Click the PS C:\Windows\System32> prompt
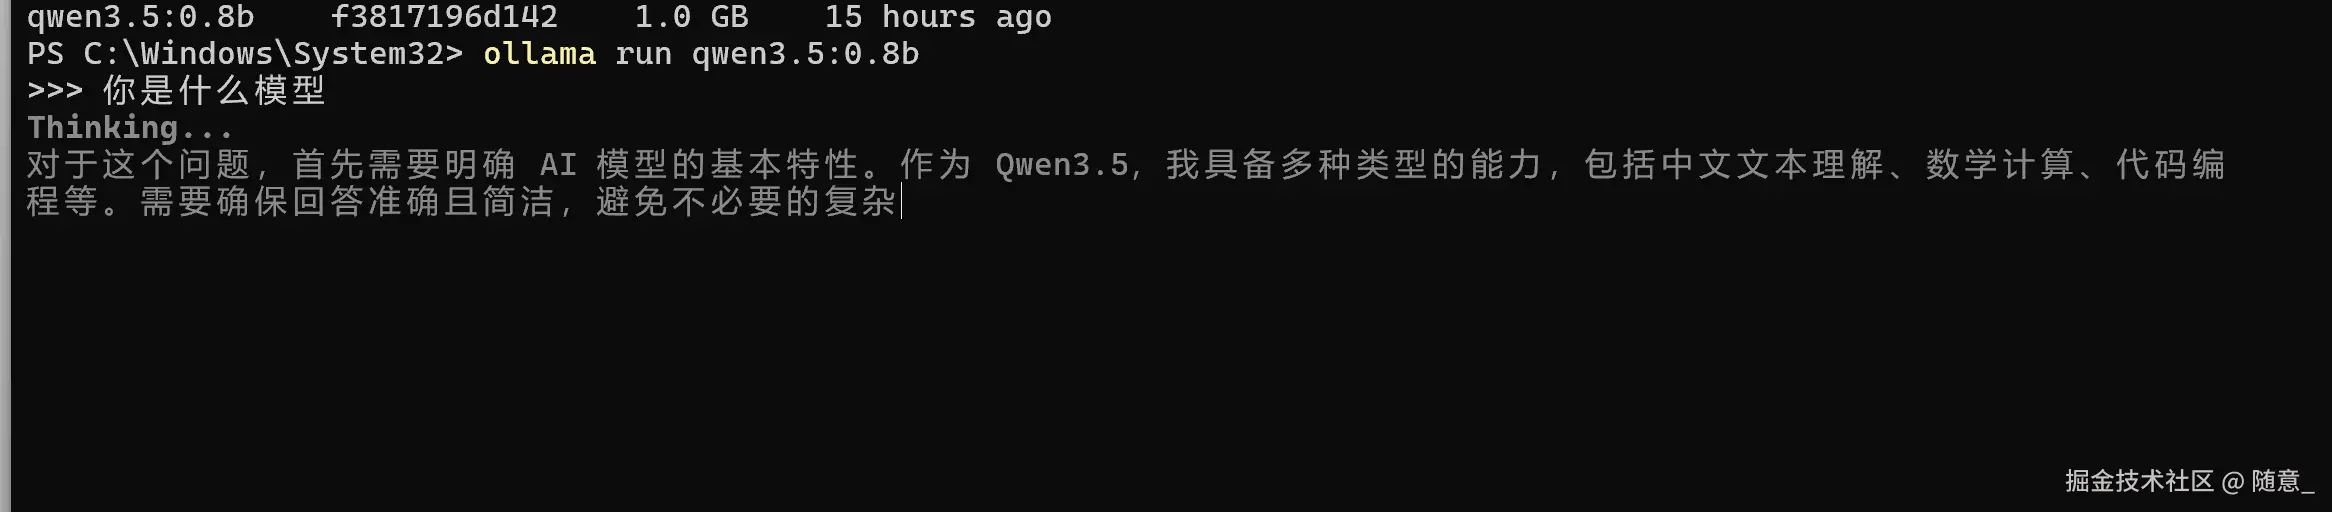The height and width of the screenshot is (512, 2332). click(245, 54)
